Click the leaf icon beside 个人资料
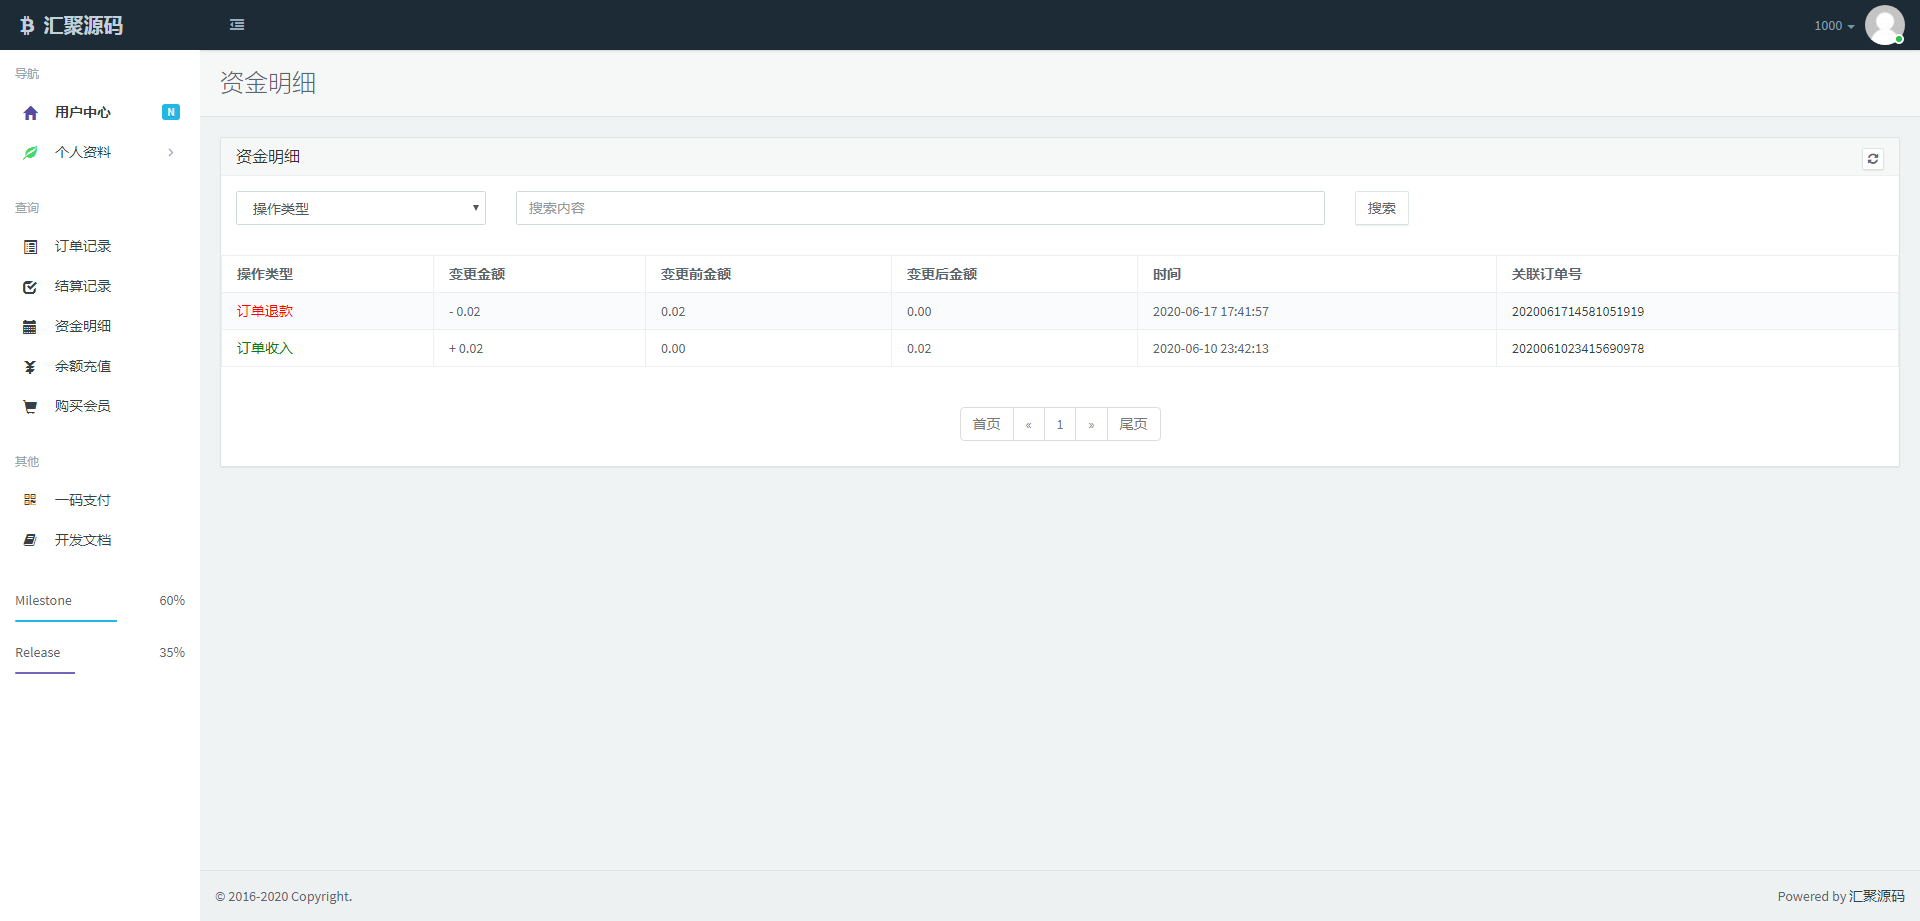The height and width of the screenshot is (921, 1920). tap(30, 153)
